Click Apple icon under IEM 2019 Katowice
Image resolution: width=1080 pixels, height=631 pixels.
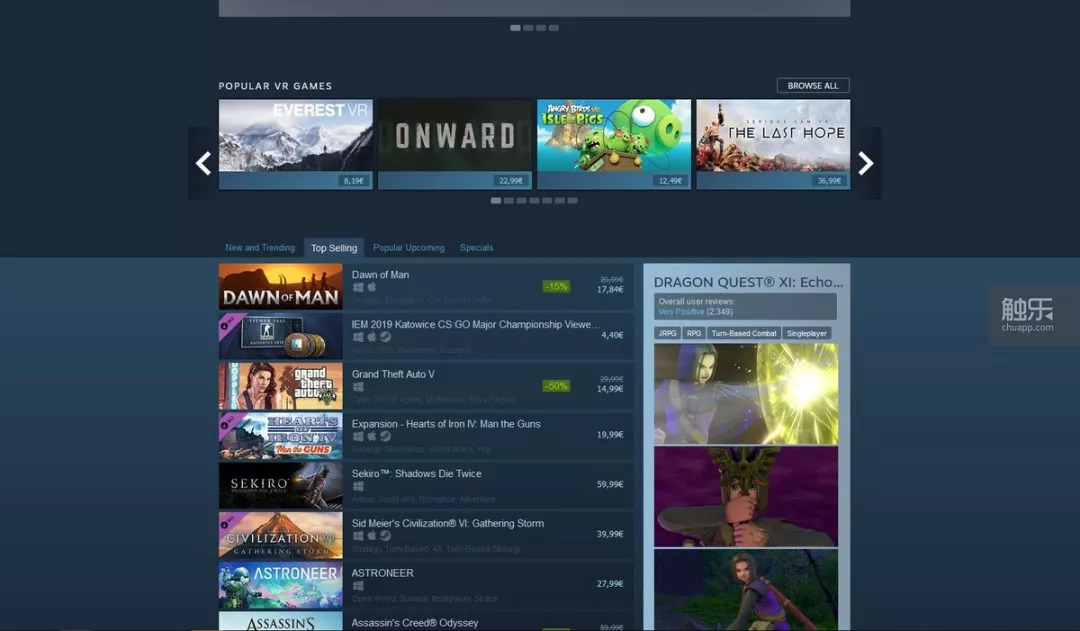(x=371, y=337)
